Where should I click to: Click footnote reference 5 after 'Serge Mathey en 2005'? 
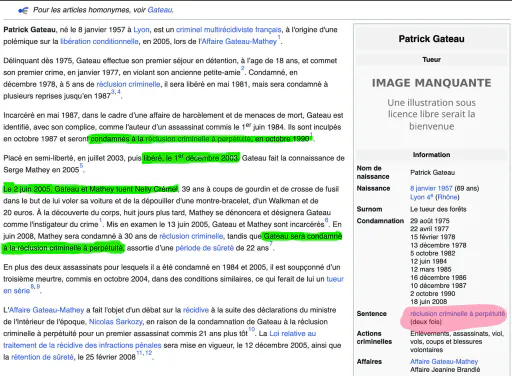81,166
